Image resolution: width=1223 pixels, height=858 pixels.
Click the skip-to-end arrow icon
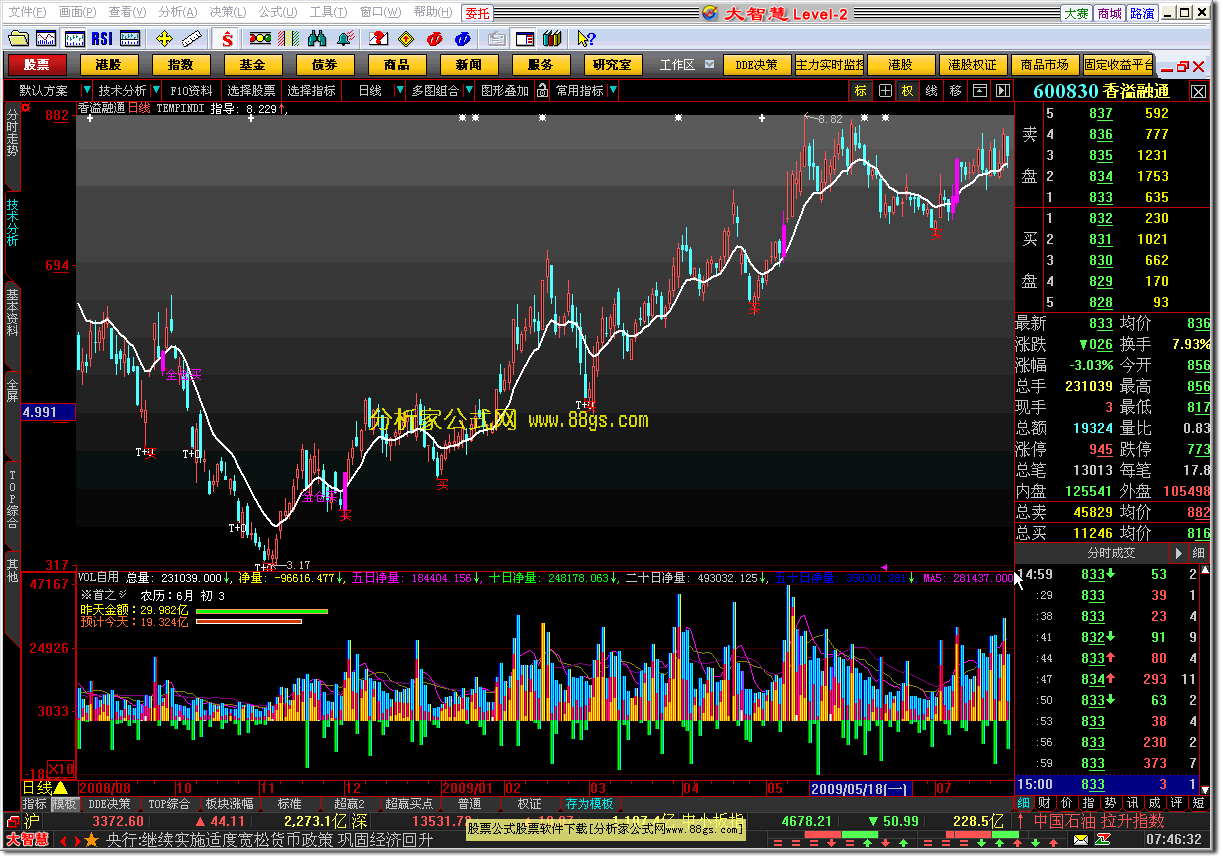[1001, 91]
